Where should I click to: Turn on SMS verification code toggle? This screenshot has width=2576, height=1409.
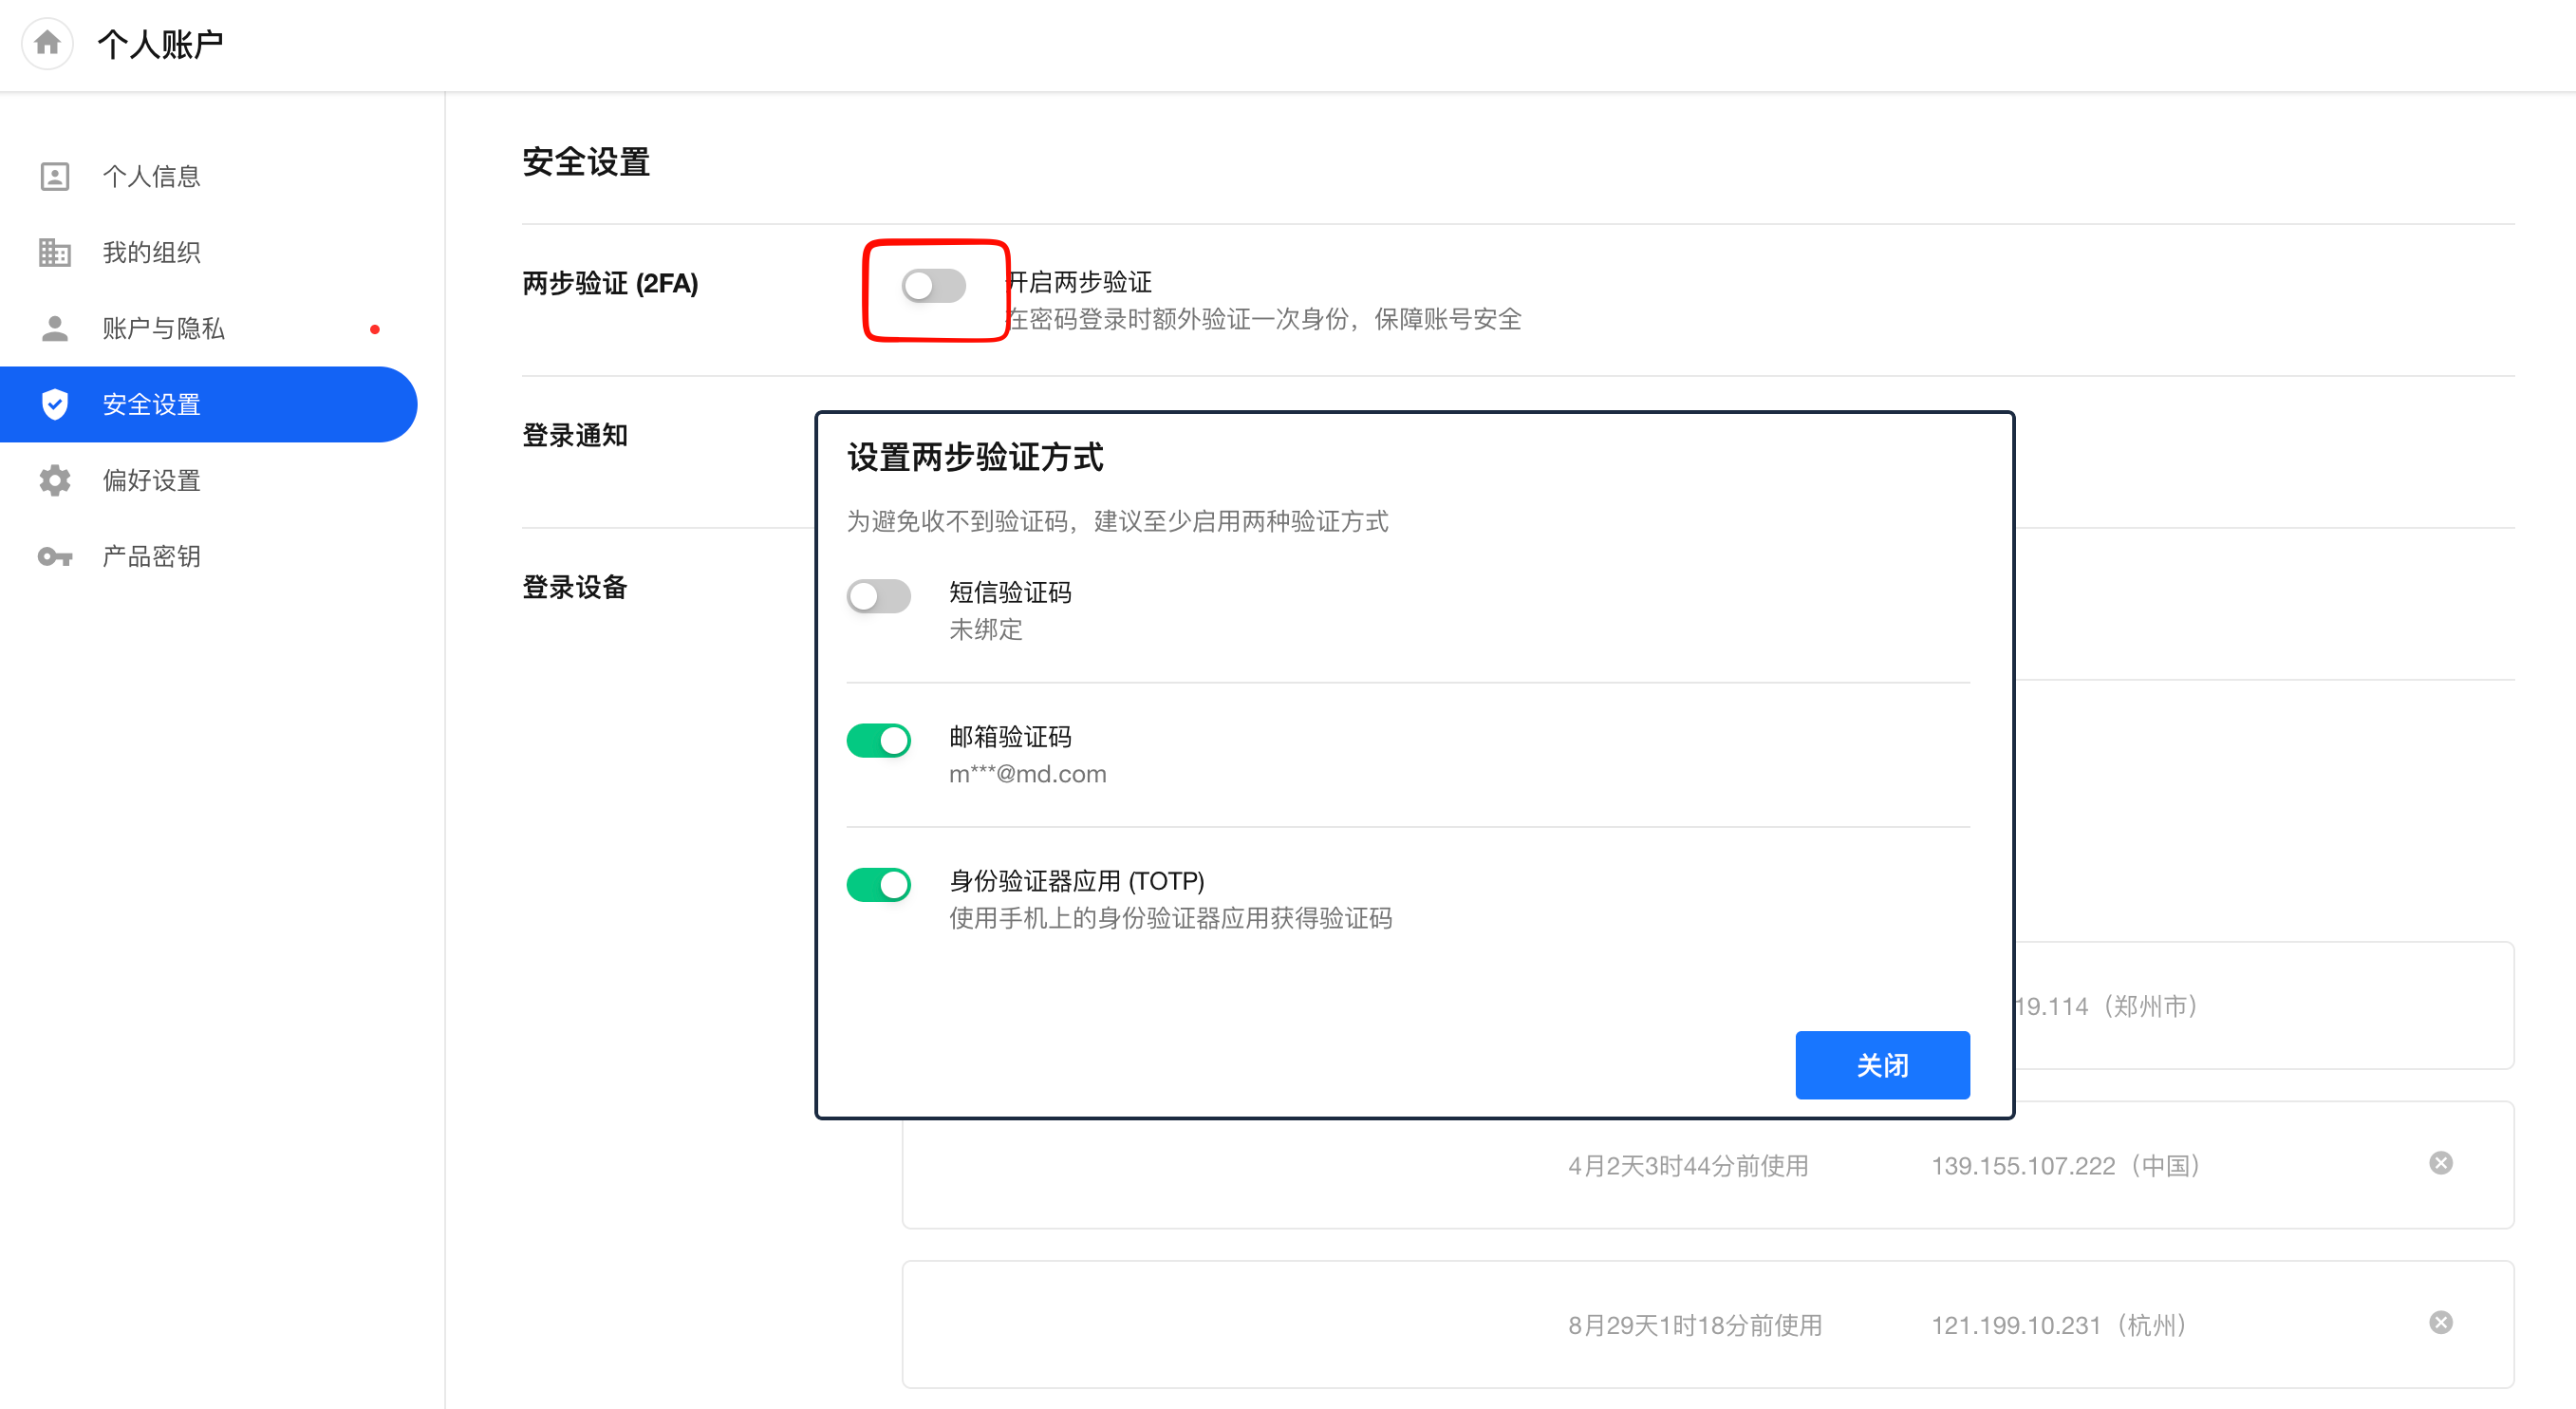(x=878, y=596)
